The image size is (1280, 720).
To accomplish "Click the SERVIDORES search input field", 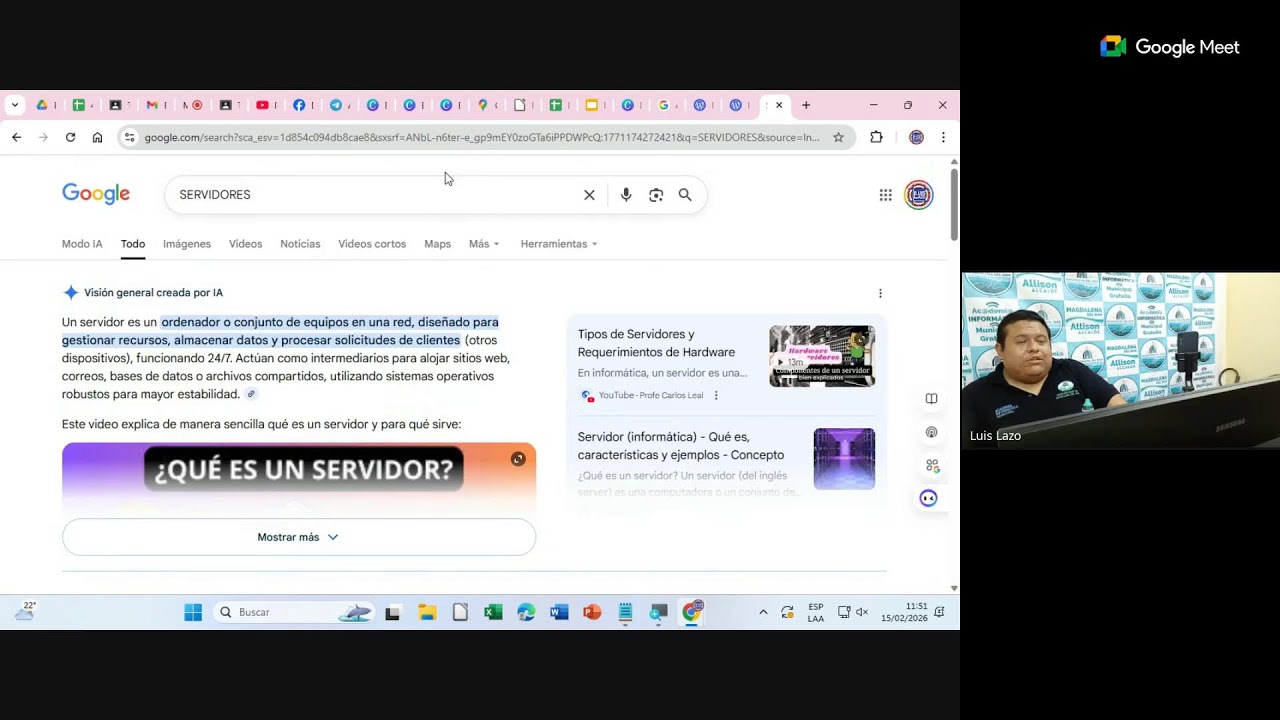I will coord(375,195).
